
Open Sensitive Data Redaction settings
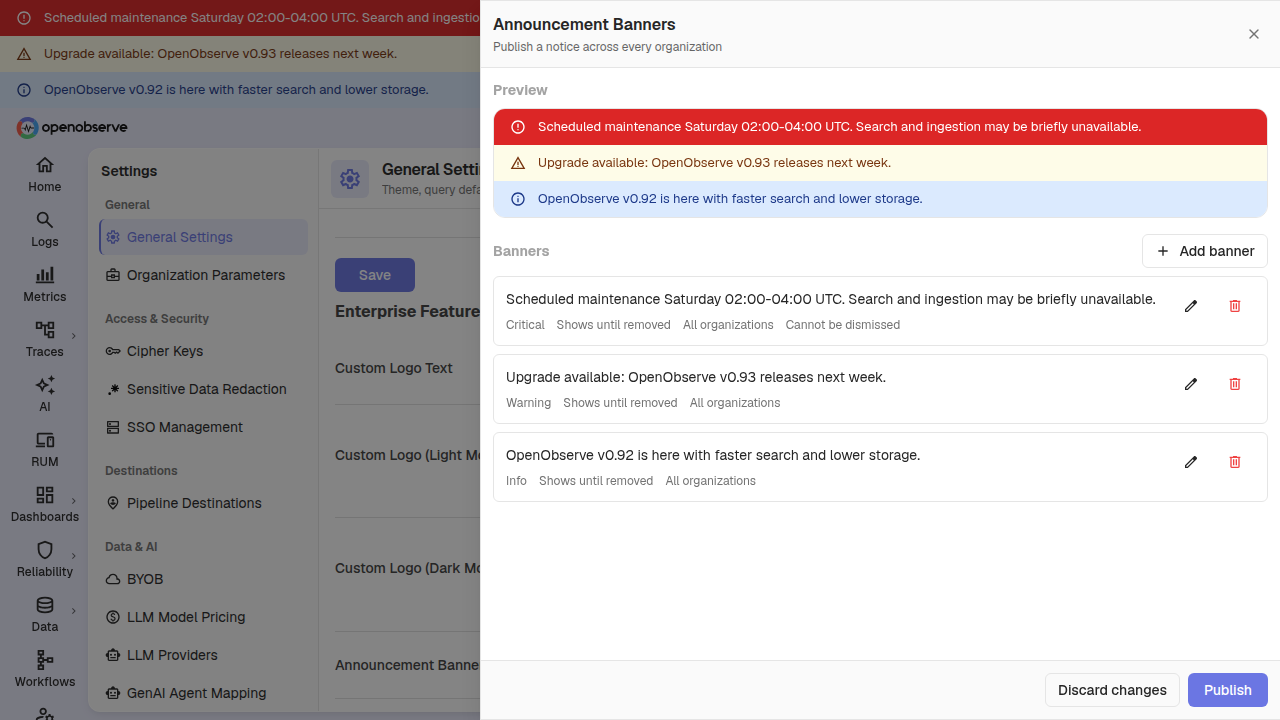204,389
